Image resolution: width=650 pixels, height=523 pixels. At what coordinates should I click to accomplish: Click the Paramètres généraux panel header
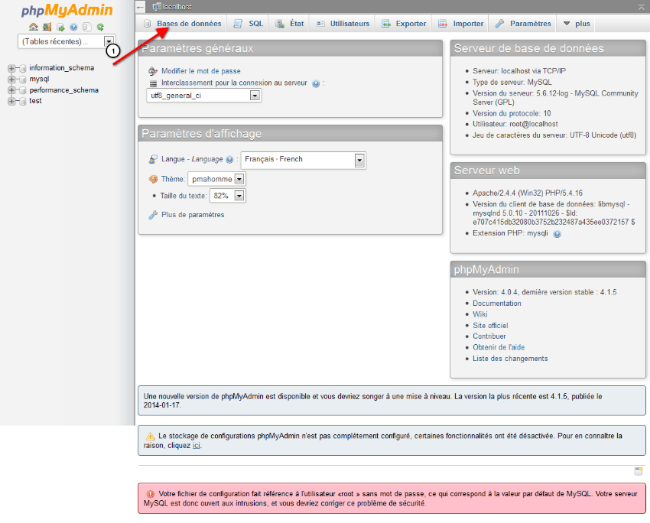290,48
